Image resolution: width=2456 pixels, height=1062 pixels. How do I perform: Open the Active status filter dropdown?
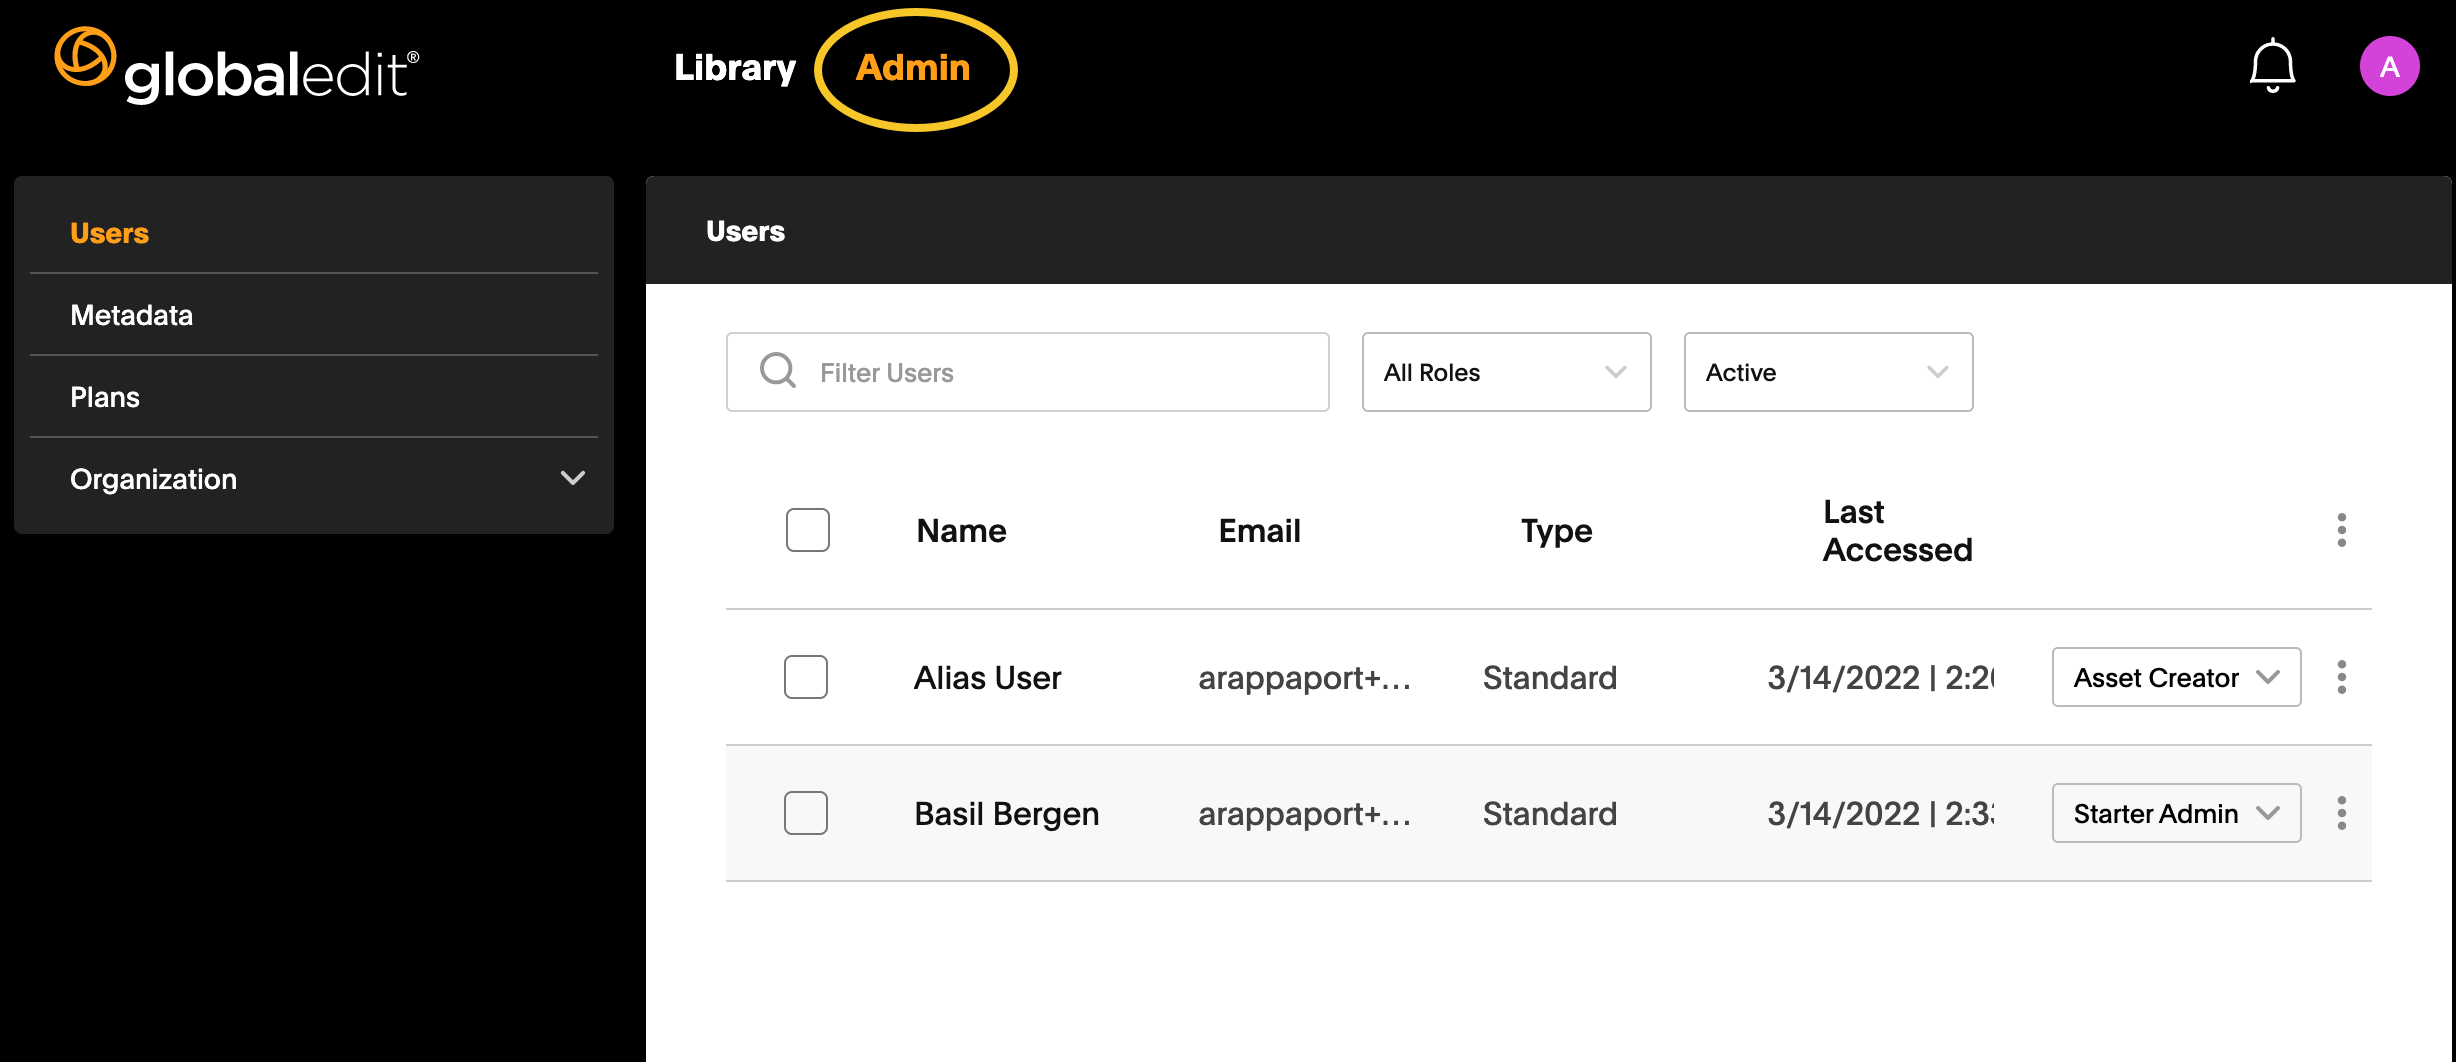click(x=1828, y=371)
